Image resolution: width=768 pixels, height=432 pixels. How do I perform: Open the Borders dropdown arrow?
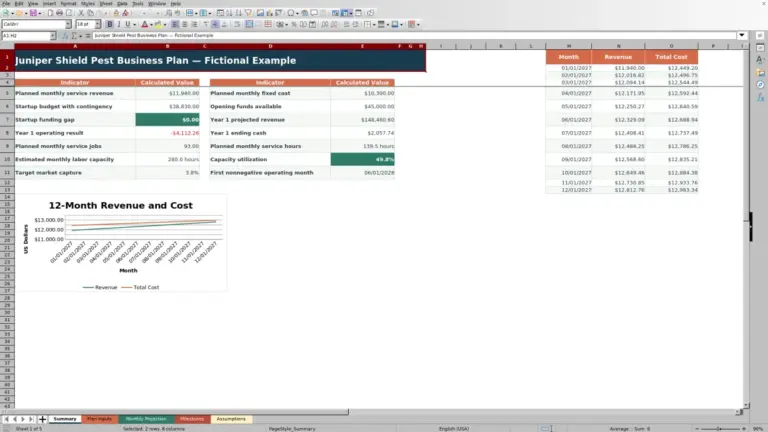click(374, 24)
